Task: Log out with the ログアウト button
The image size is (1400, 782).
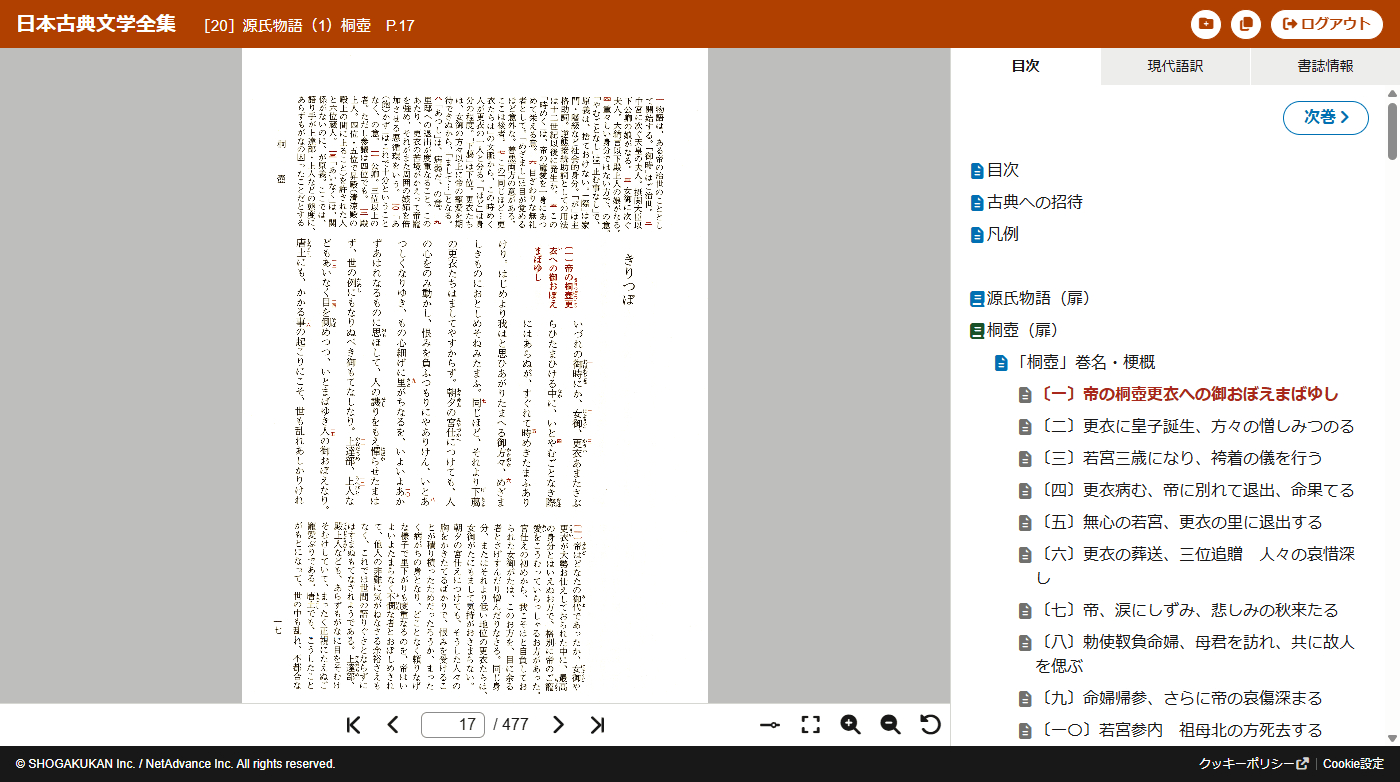Action: click(1327, 24)
